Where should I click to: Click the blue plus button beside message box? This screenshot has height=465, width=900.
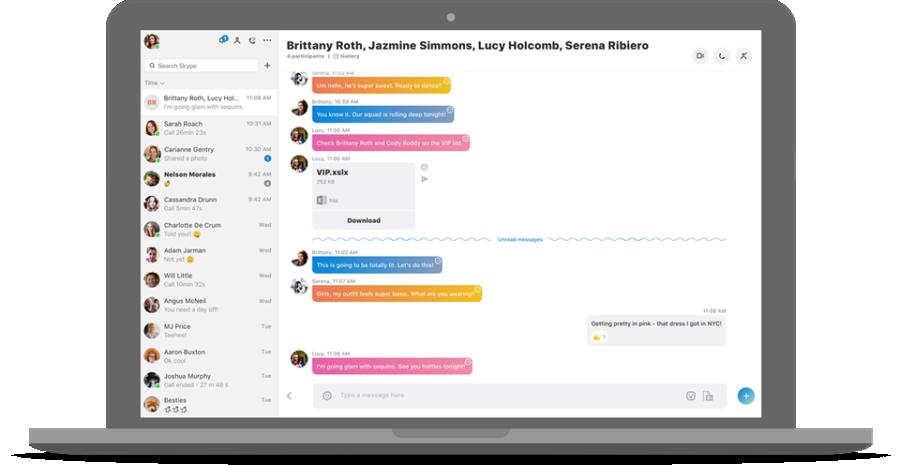coord(746,396)
